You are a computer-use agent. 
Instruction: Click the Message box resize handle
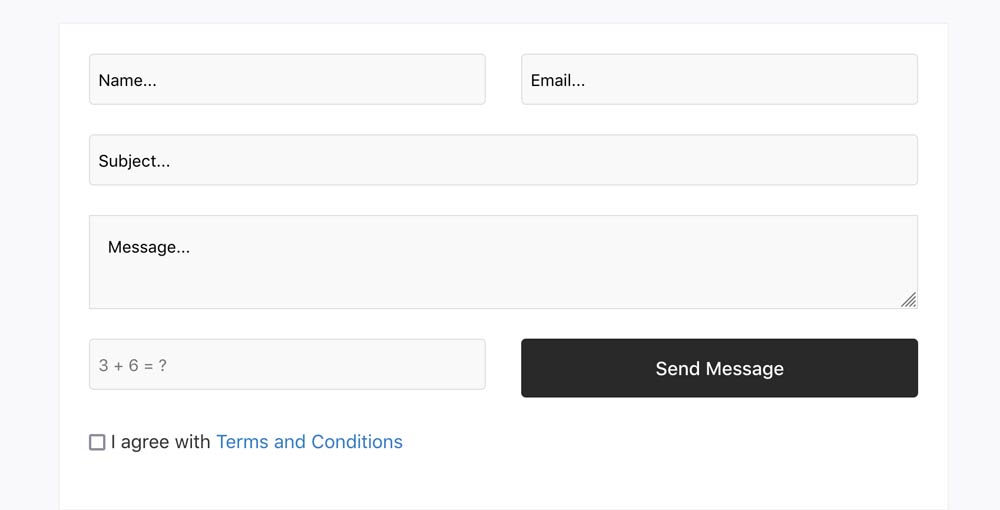click(x=908, y=299)
